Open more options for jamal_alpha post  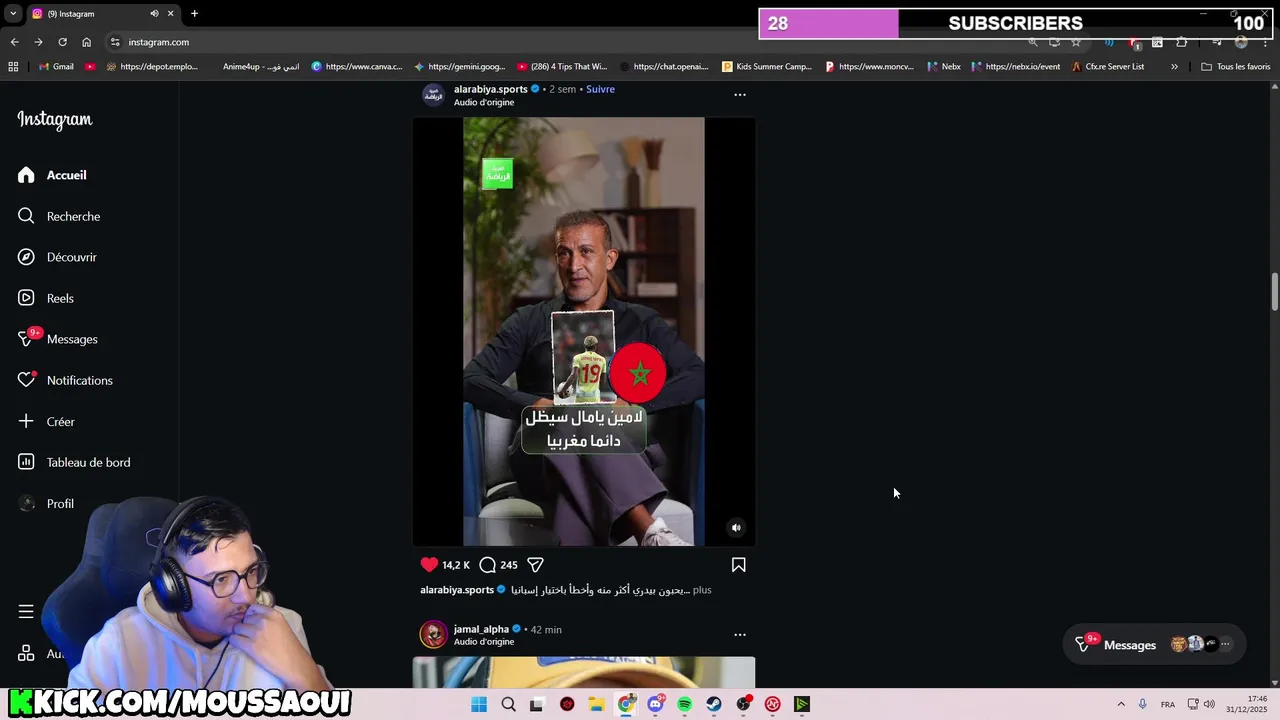[x=740, y=634]
